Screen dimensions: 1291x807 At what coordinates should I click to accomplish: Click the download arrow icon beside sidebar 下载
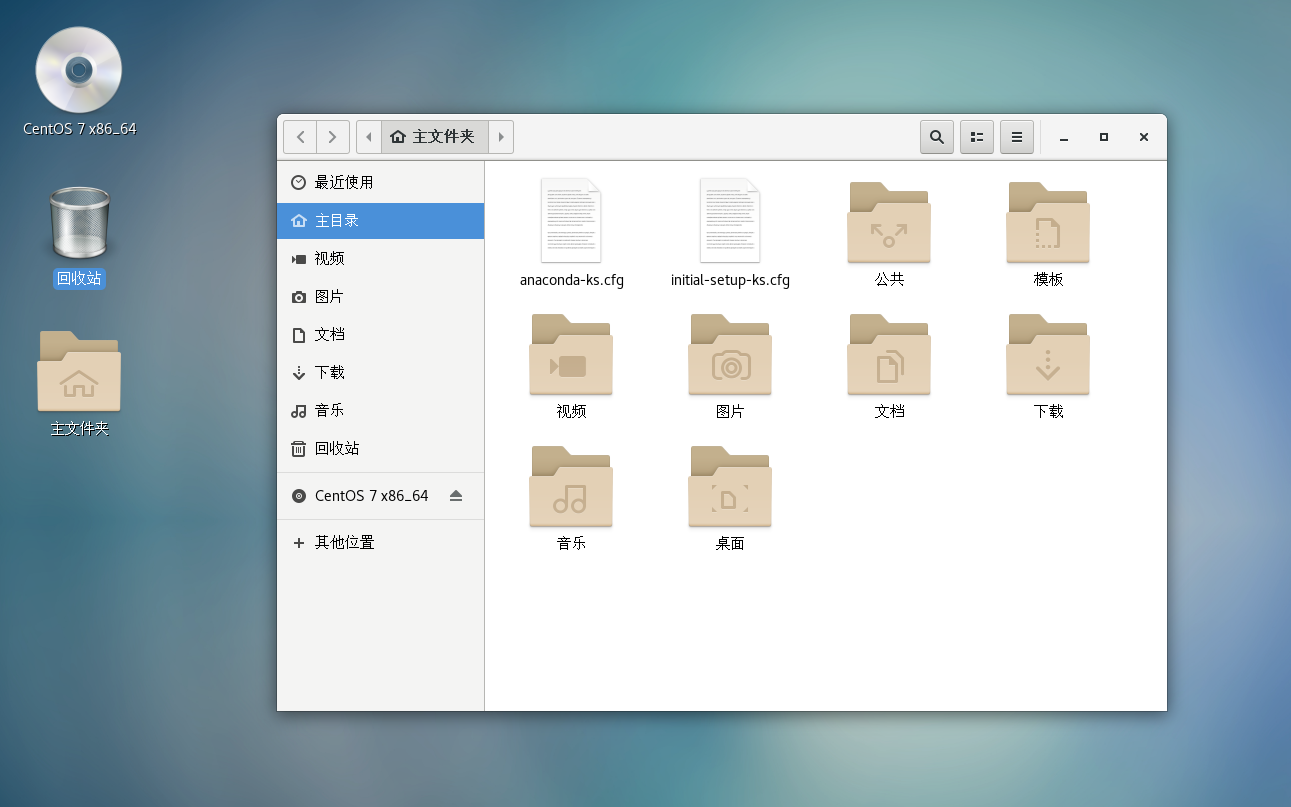click(298, 373)
